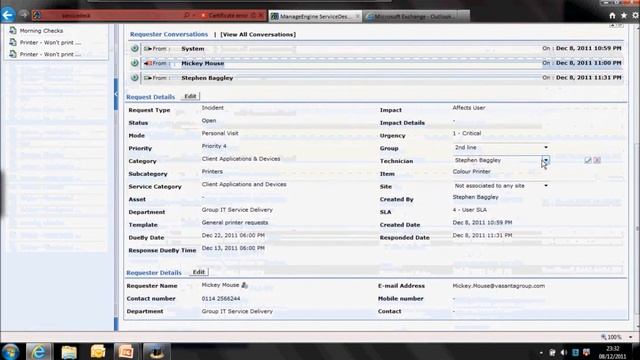
Task: Click Edit next to Request Details
Action: [x=190, y=96]
